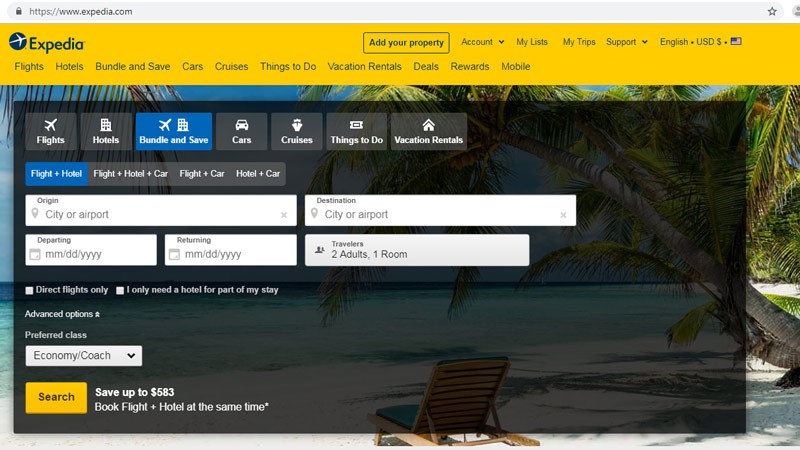Open Vacation Rentals in top navigation

coord(364,67)
